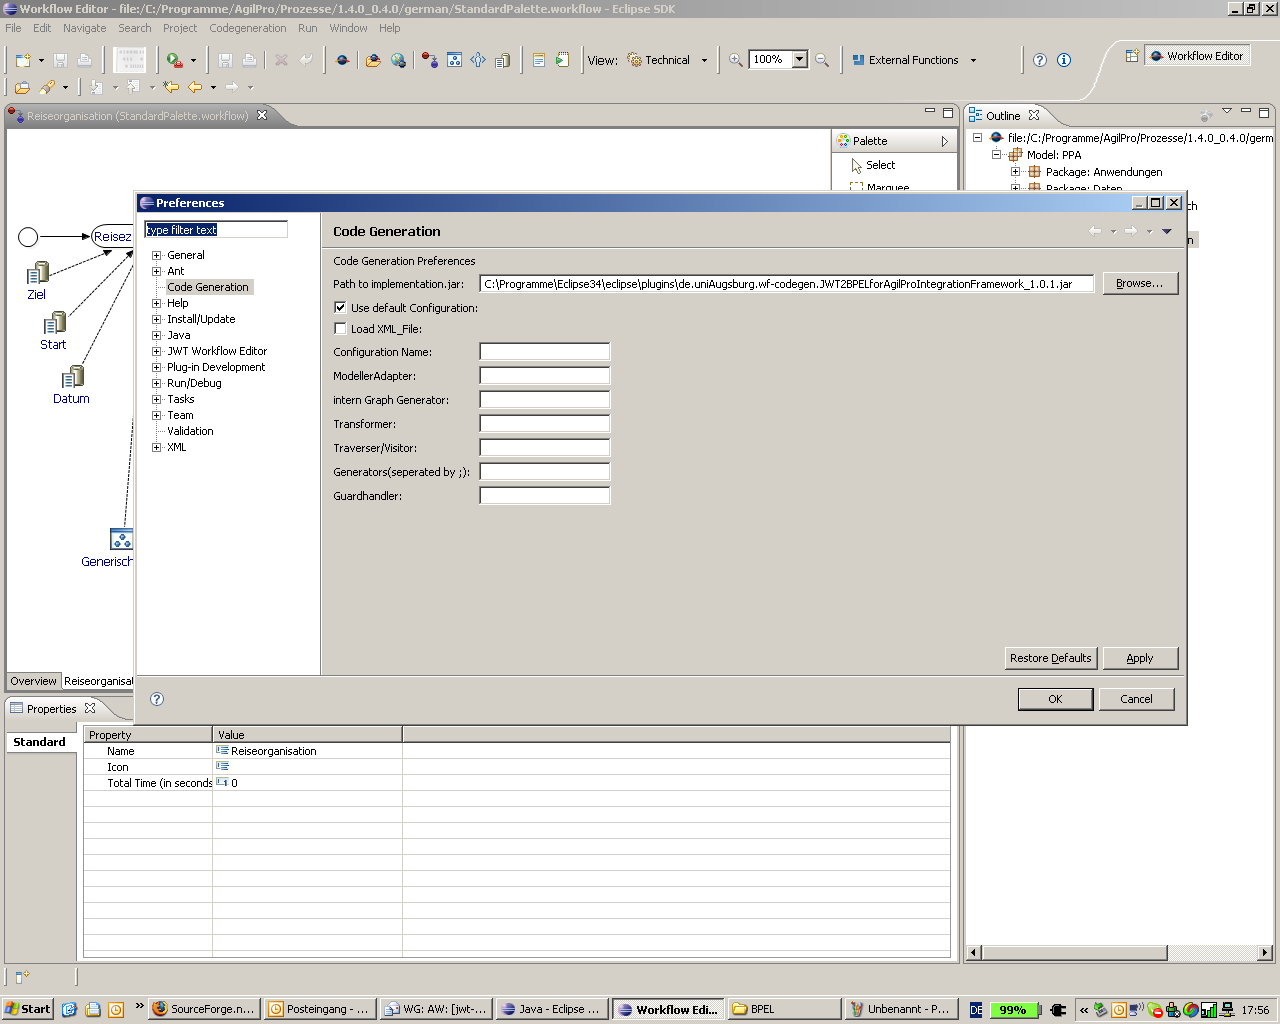Open the zoom percentage dropdown
Image resolution: width=1280 pixels, height=1024 pixels.
pos(799,60)
